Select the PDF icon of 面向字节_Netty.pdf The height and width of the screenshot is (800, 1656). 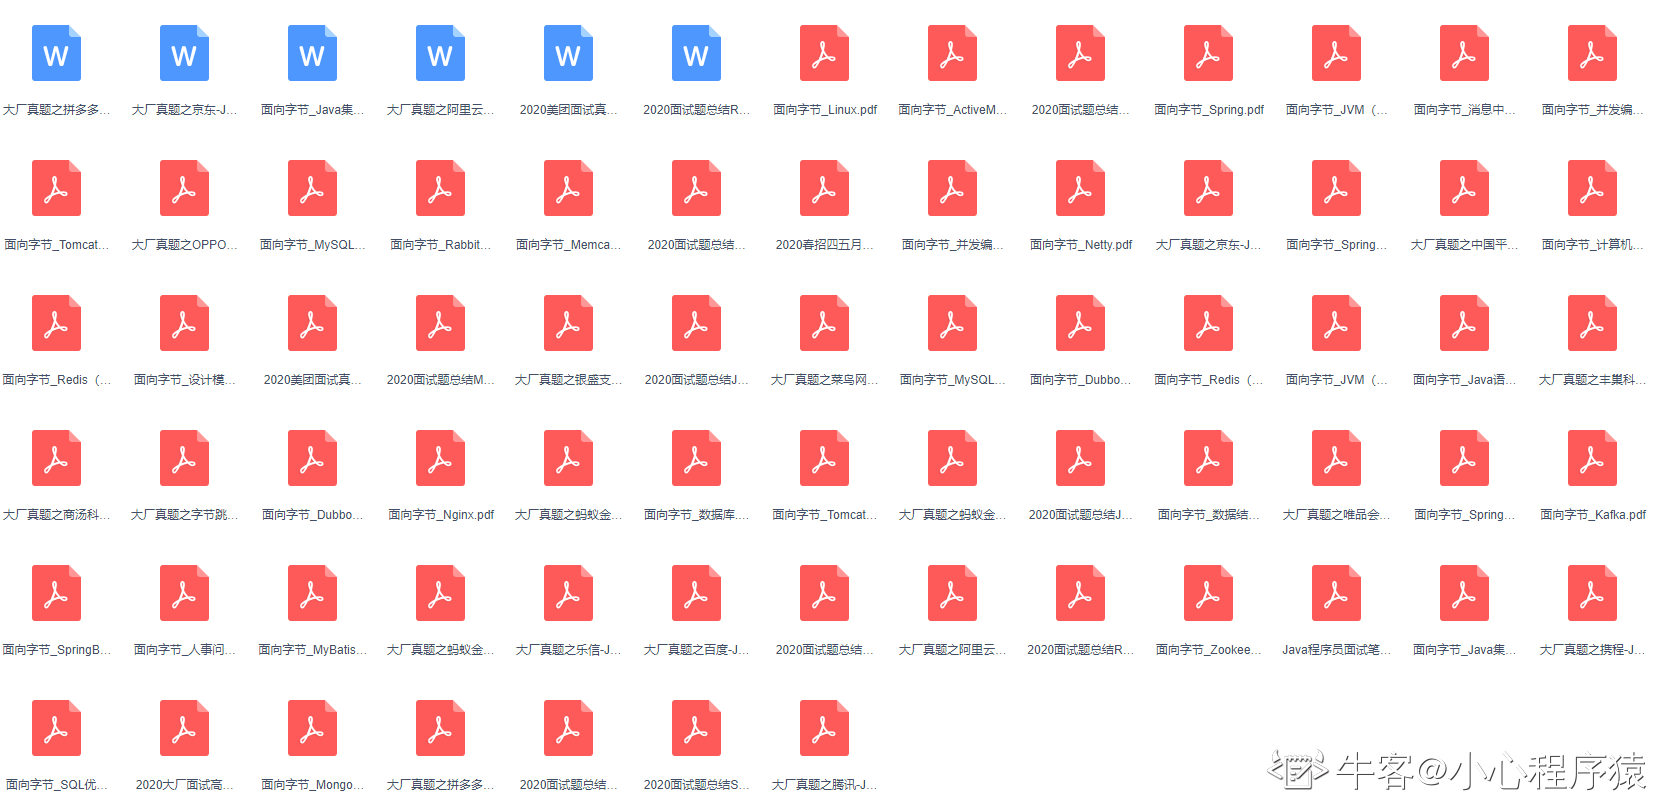[x=1080, y=188]
